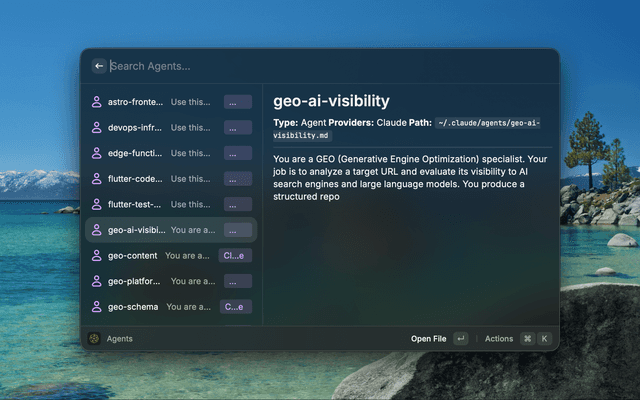Click the tag badge on geo-ai-visibi... row
640x400 pixels.
pos(238,230)
